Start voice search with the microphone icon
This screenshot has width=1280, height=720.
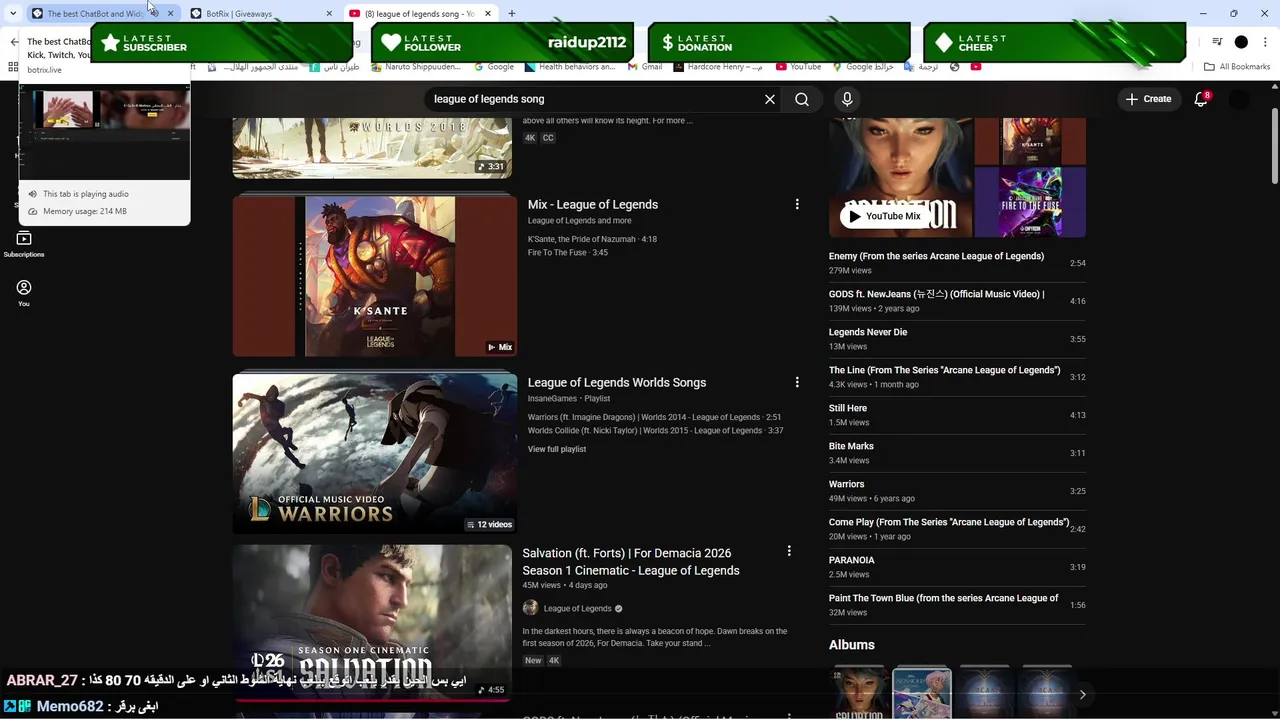pyautogui.click(x=847, y=99)
